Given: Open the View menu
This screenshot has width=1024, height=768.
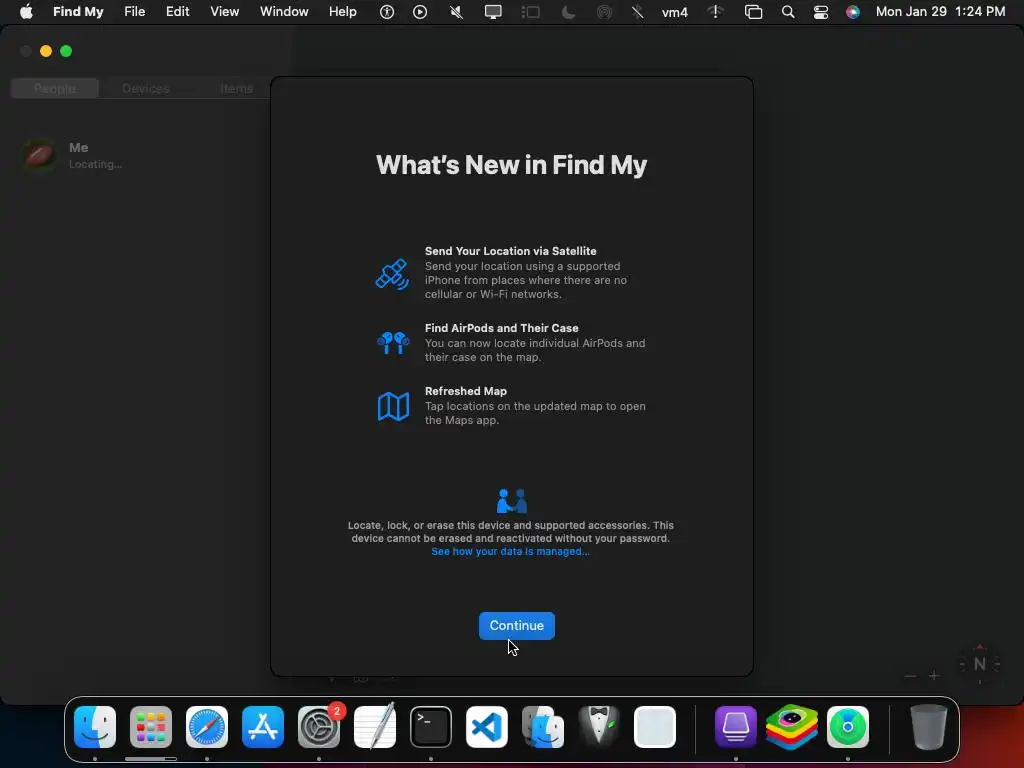Looking at the screenshot, I should click(x=224, y=12).
